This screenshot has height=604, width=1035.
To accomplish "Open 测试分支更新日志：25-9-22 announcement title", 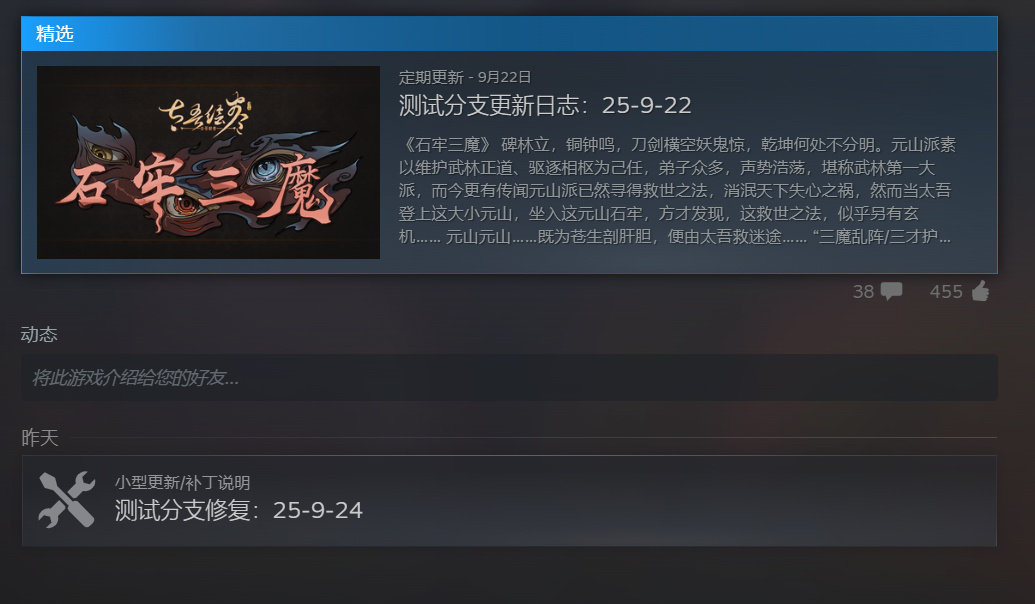I will (x=545, y=105).
